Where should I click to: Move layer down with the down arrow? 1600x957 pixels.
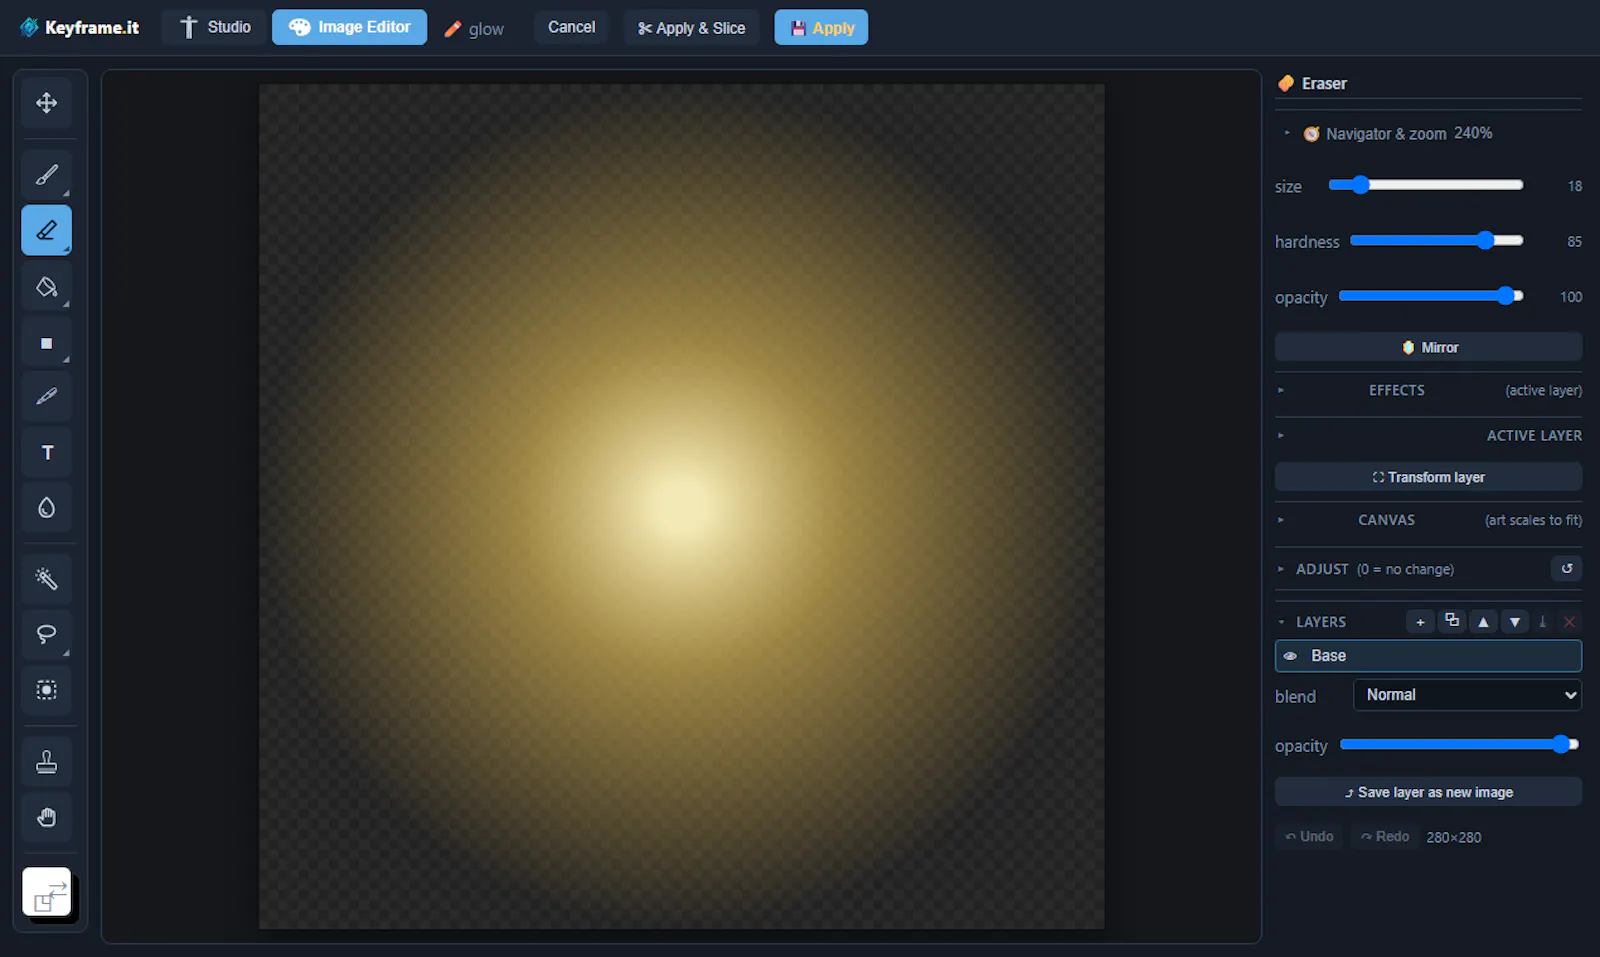point(1516,622)
